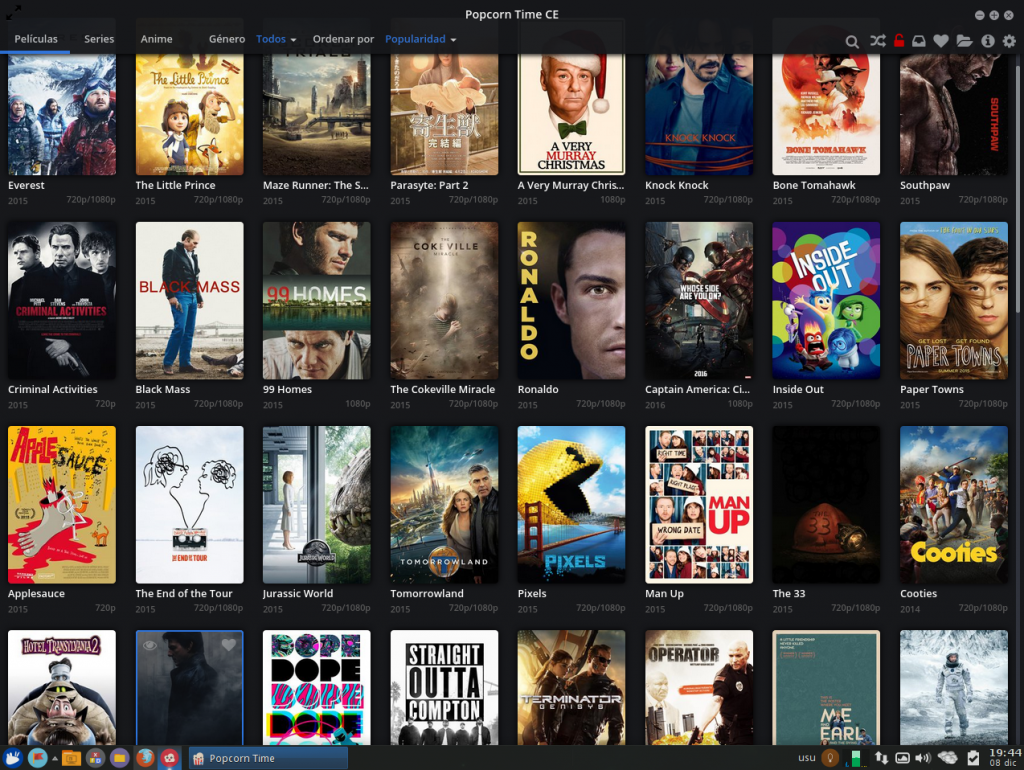This screenshot has height=770, width=1024.
Task: Open The 33 poster
Action: (826, 505)
